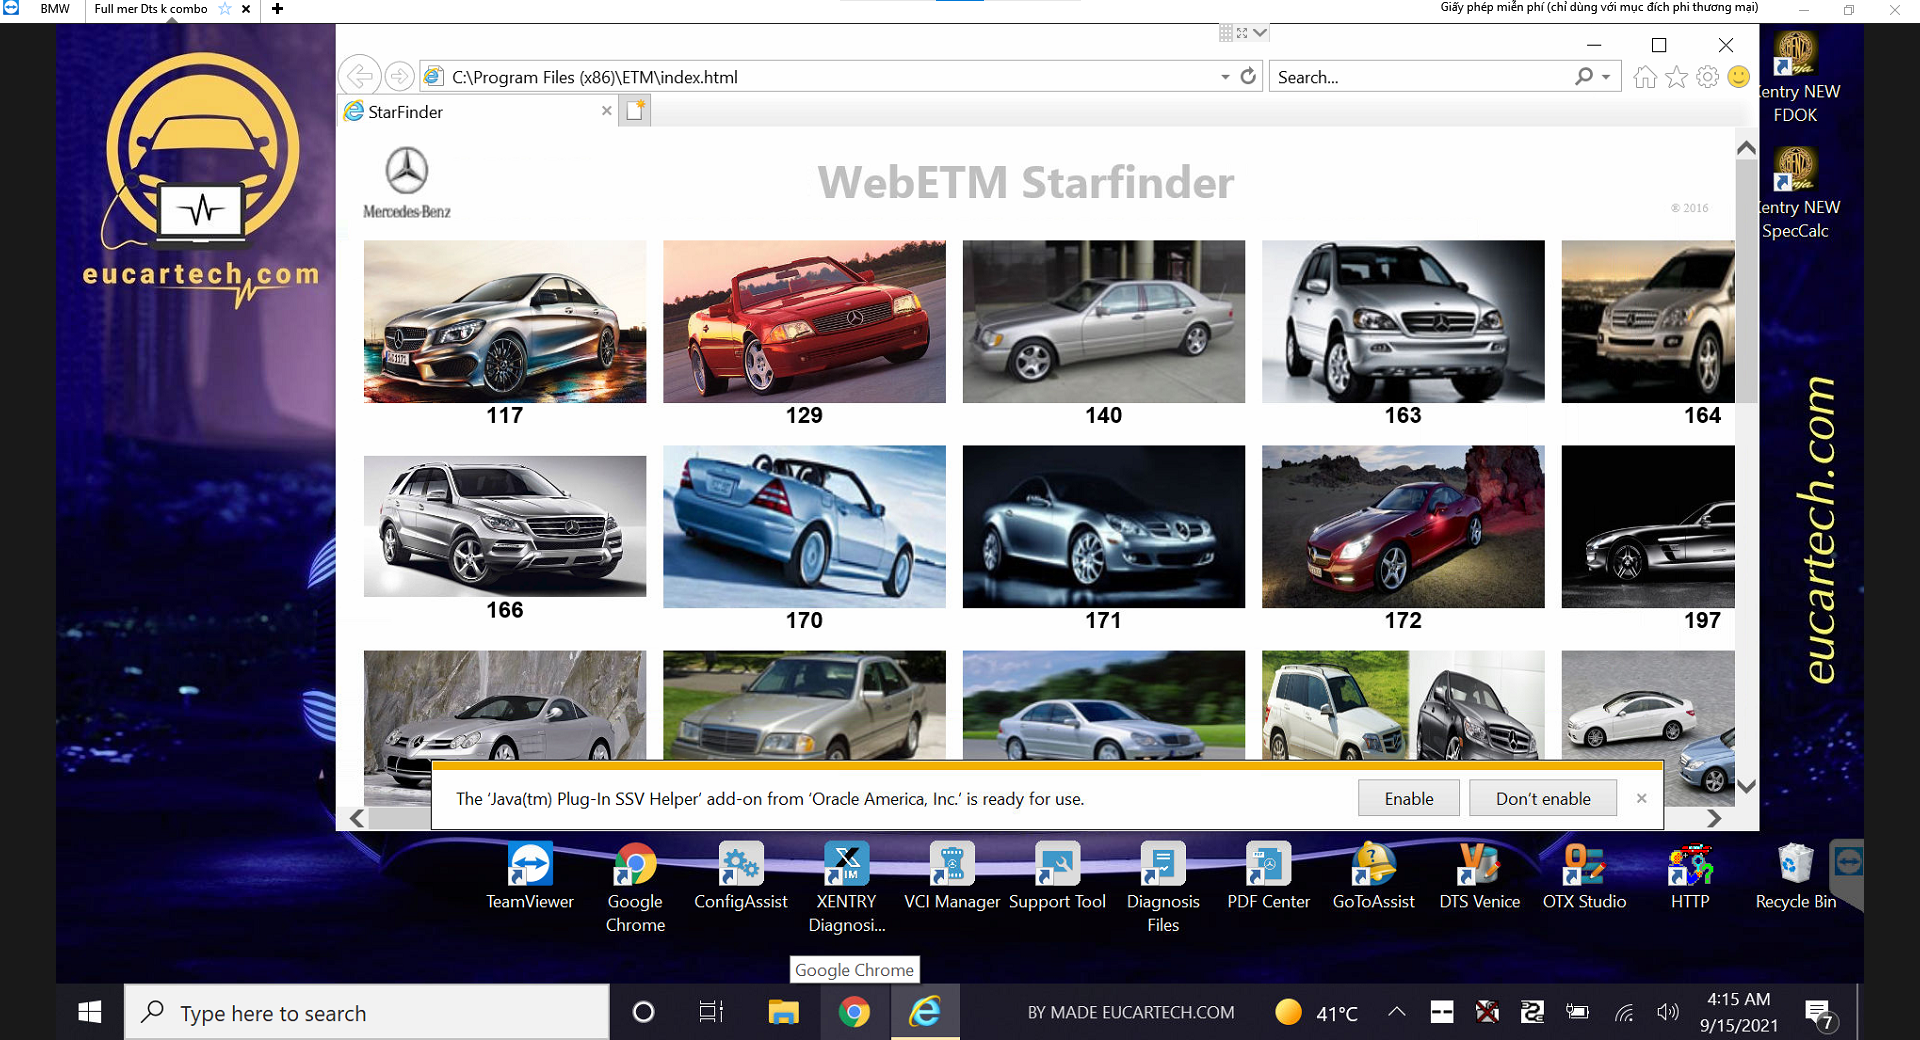Go to browser Home page icon
1920x1040 pixels.
click(1645, 77)
